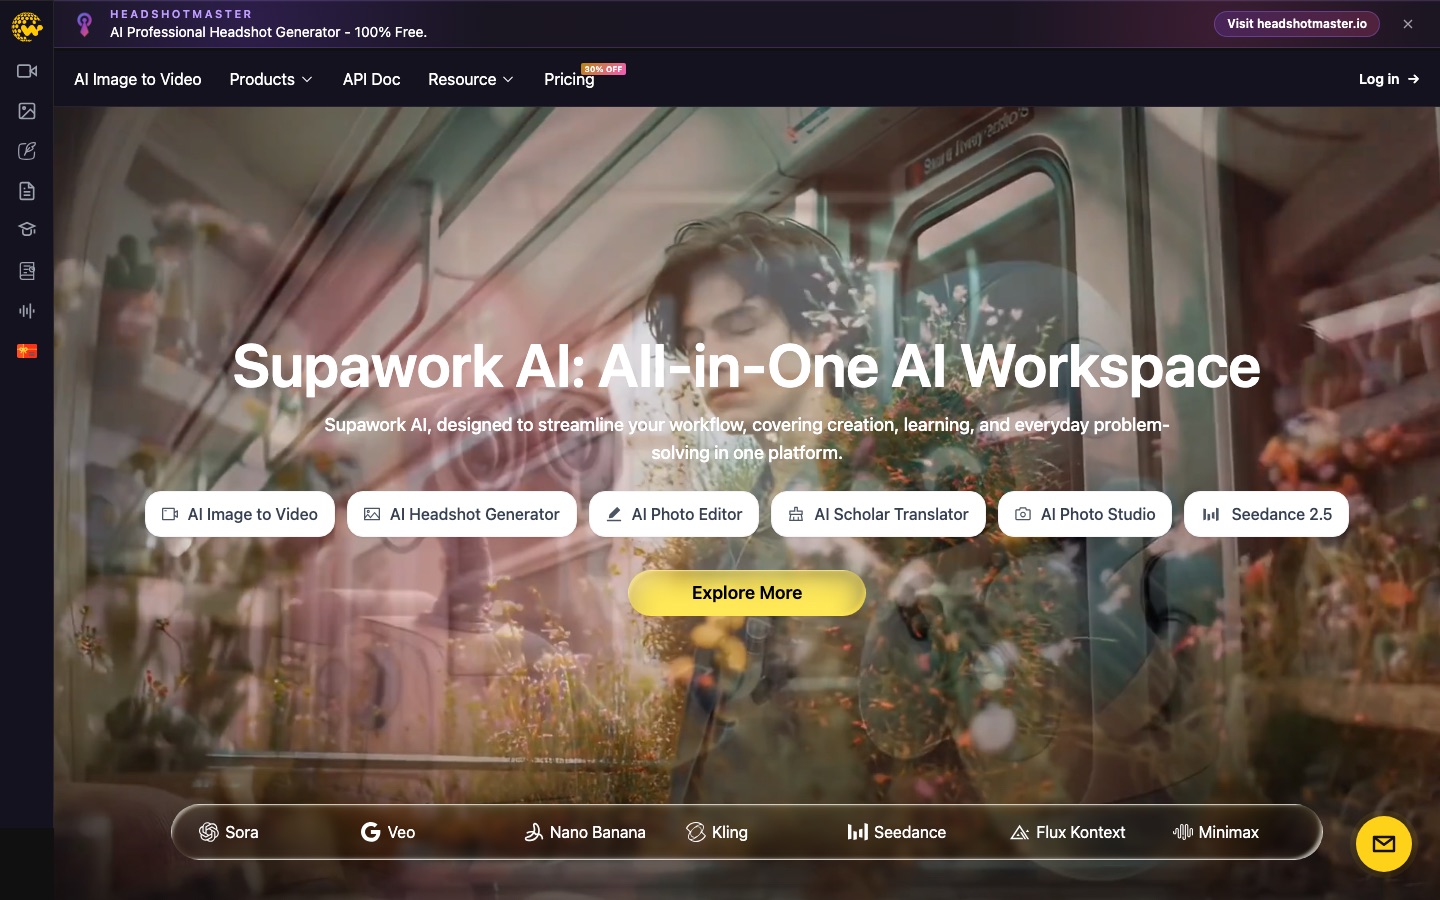Open the Pricing page
This screenshot has width=1440, height=900.
pyautogui.click(x=569, y=79)
